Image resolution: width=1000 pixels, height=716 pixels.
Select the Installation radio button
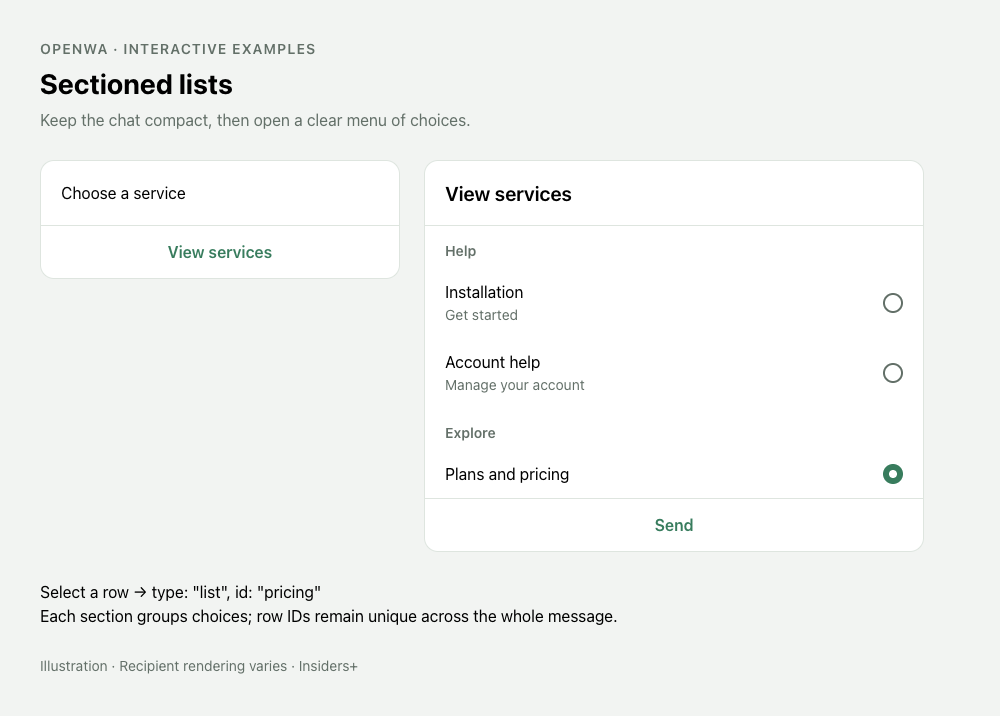(892, 303)
